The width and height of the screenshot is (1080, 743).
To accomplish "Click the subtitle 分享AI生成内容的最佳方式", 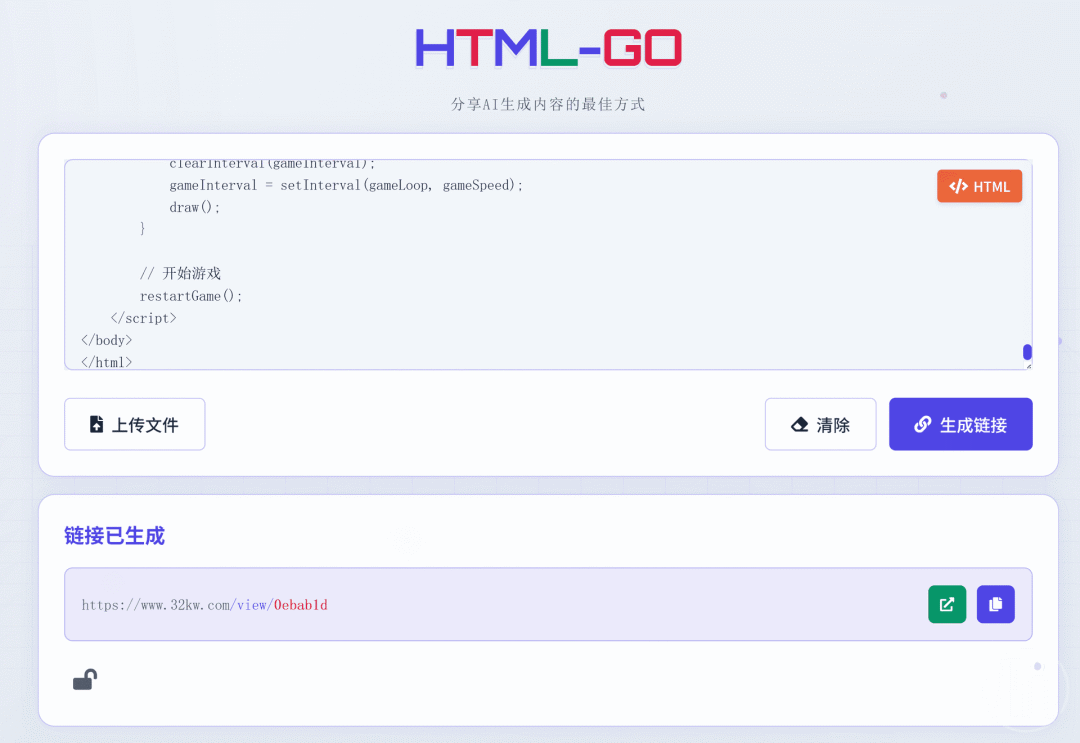I will tap(548, 104).
